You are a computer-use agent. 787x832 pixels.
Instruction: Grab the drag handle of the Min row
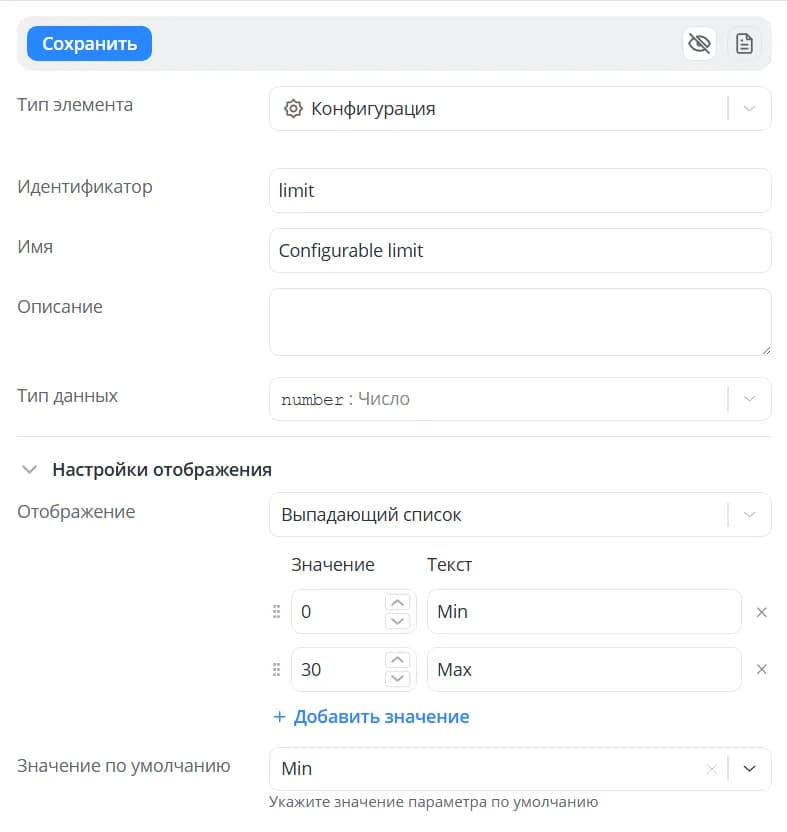click(276, 612)
